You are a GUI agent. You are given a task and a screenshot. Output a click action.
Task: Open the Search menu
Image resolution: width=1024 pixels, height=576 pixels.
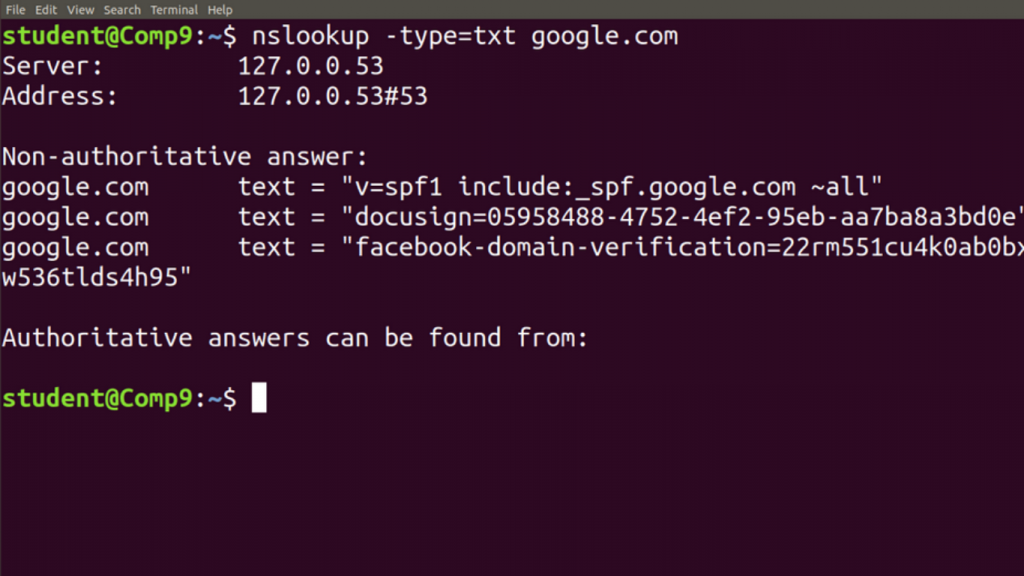coord(121,9)
